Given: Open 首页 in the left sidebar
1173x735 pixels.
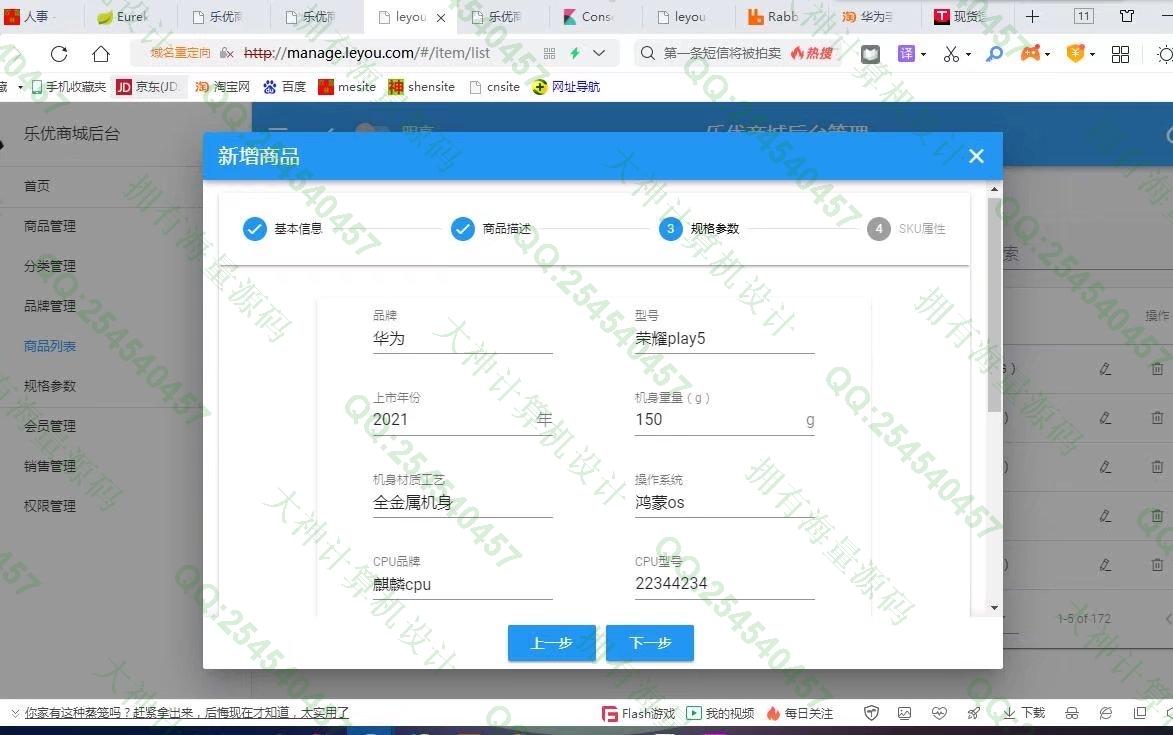Looking at the screenshot, I should point(37,186).
